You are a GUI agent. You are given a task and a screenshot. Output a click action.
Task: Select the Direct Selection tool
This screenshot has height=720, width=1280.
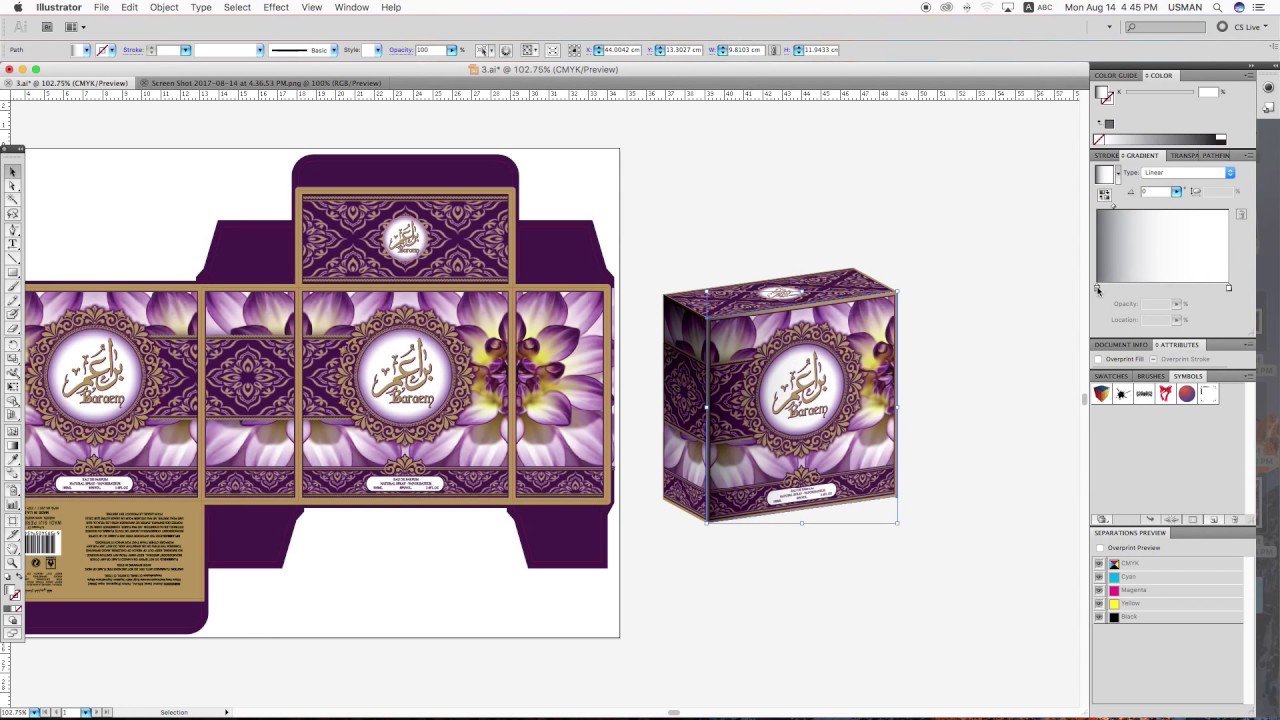tap(13, 186)
